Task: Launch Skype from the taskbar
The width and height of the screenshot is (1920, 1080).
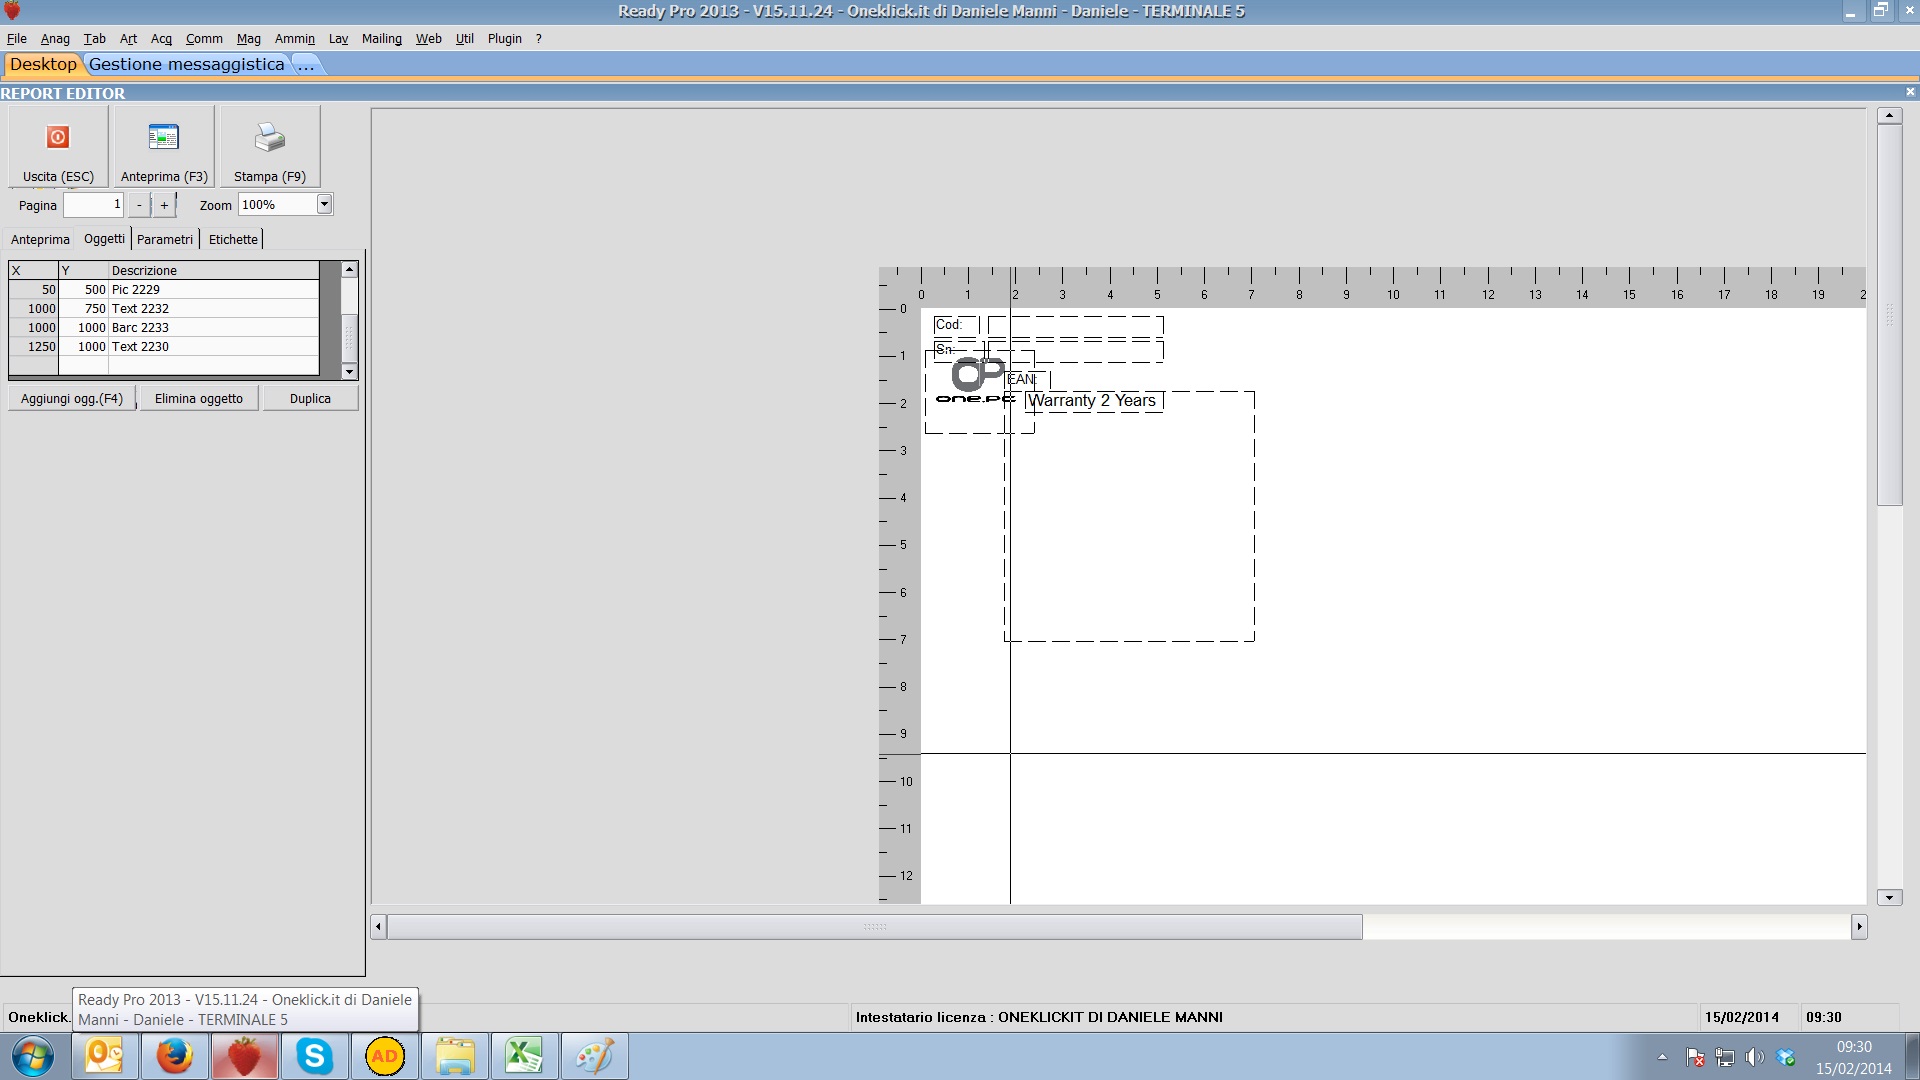Action: click(x=314, y=1056)
